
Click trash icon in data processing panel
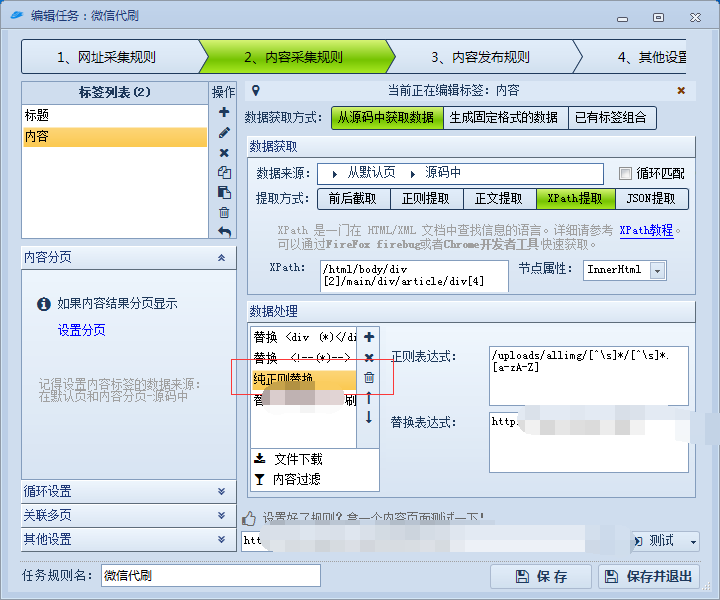(368, 377)
